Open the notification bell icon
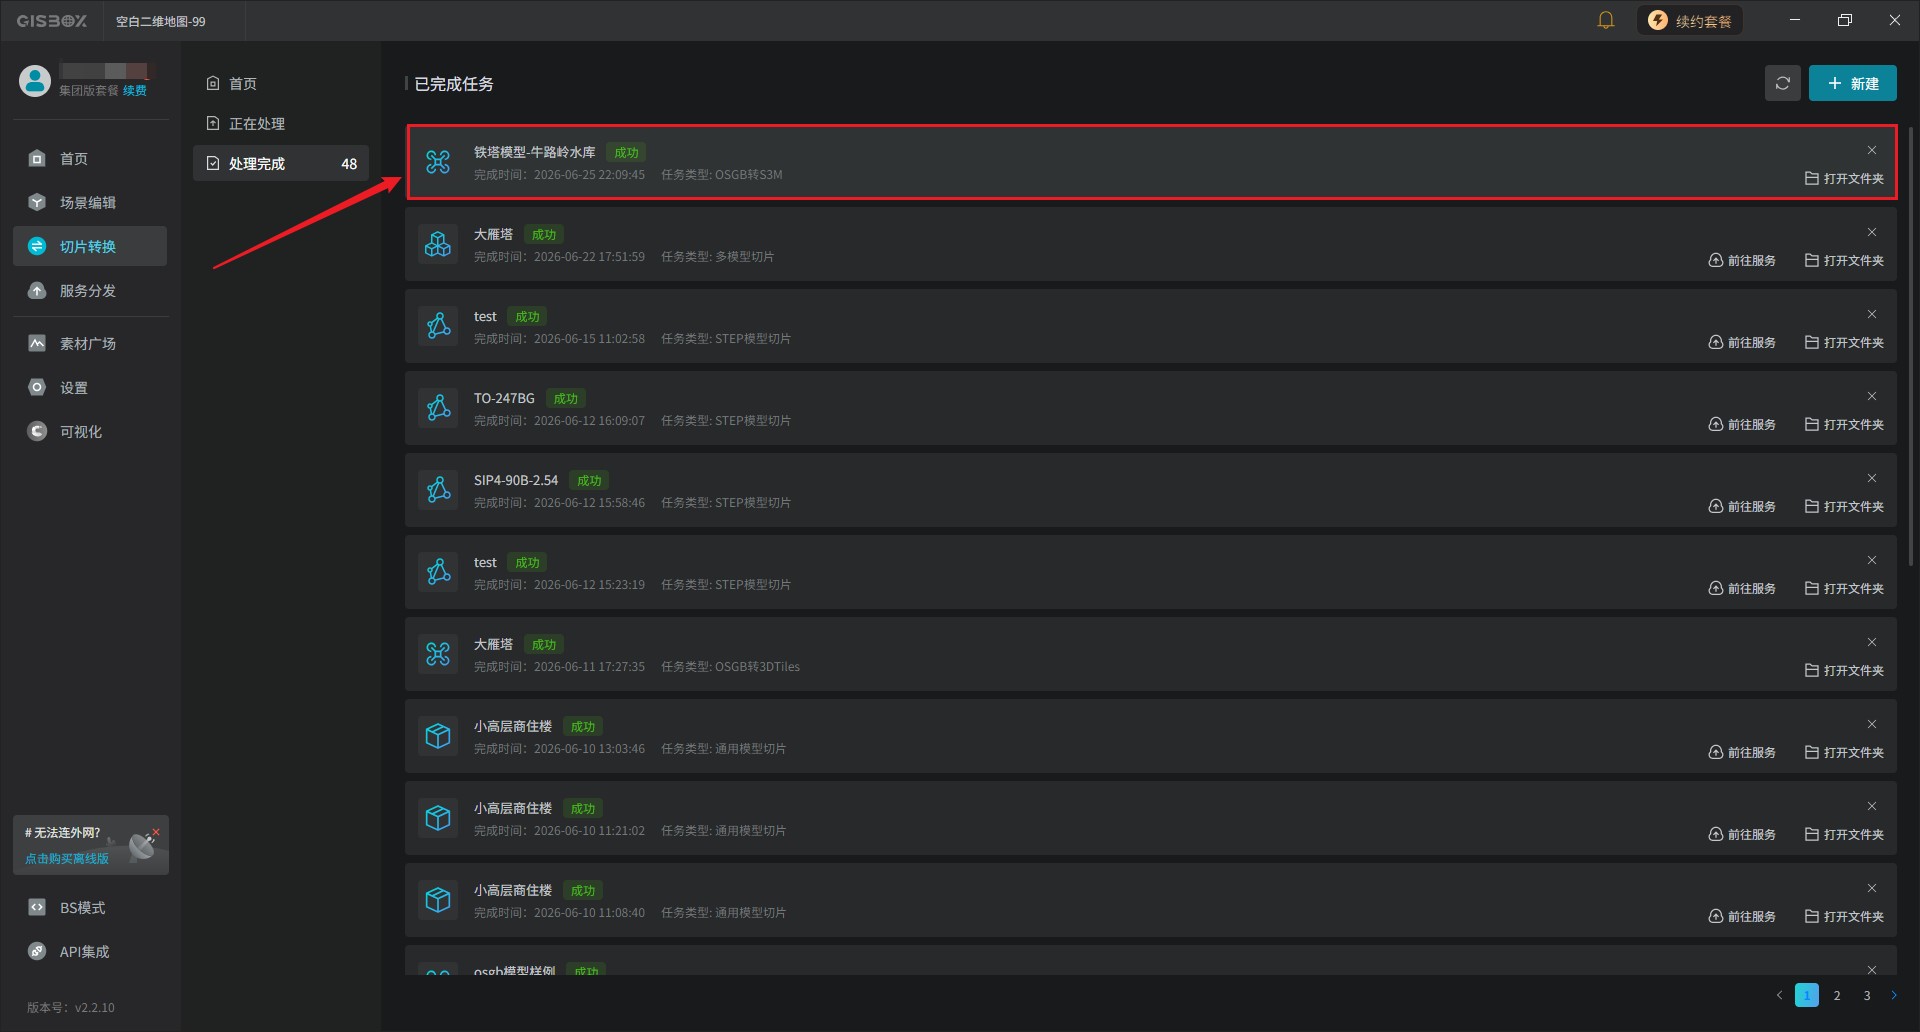 [1606, 20]
